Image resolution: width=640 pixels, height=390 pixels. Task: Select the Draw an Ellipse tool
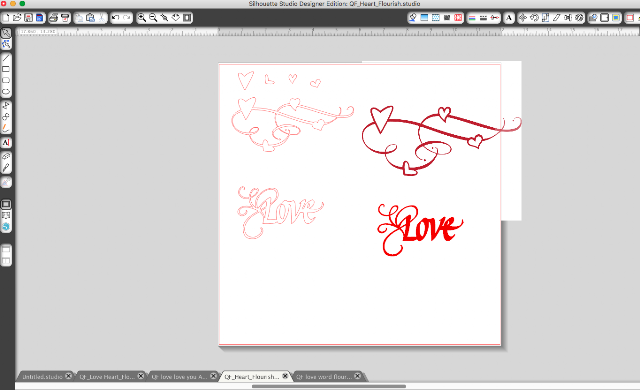coord(6,92)
